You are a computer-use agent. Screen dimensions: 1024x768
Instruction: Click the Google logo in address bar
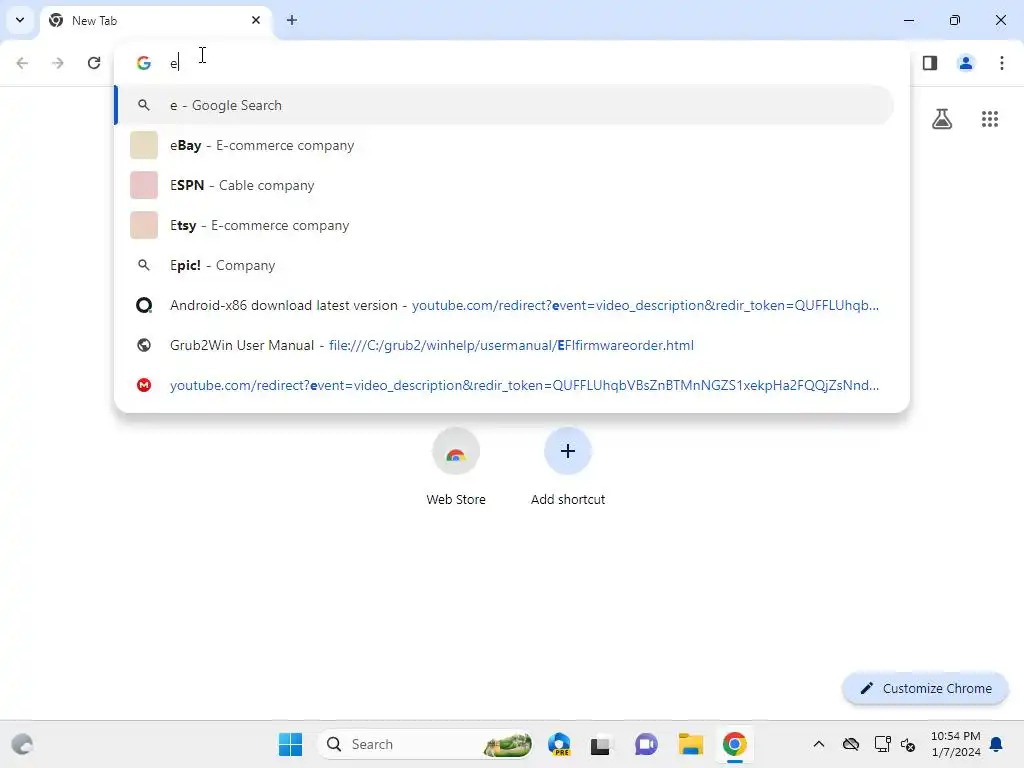[144, 63]
